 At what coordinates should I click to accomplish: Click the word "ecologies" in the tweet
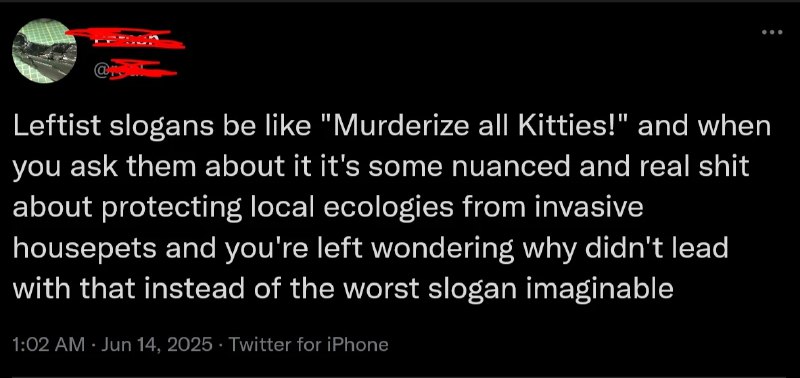388,209
